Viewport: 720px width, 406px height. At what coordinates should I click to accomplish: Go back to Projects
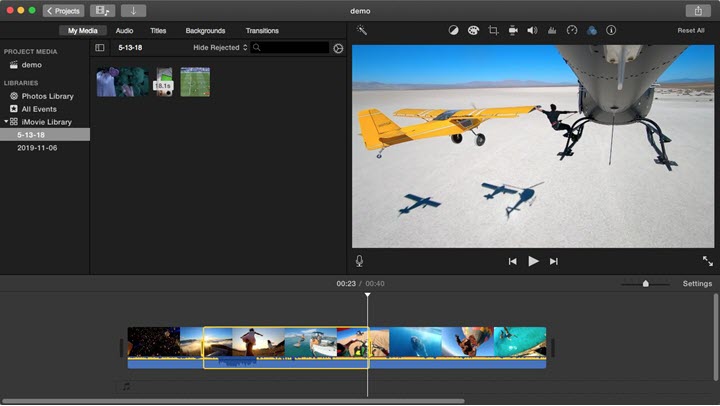pos(63,11)
